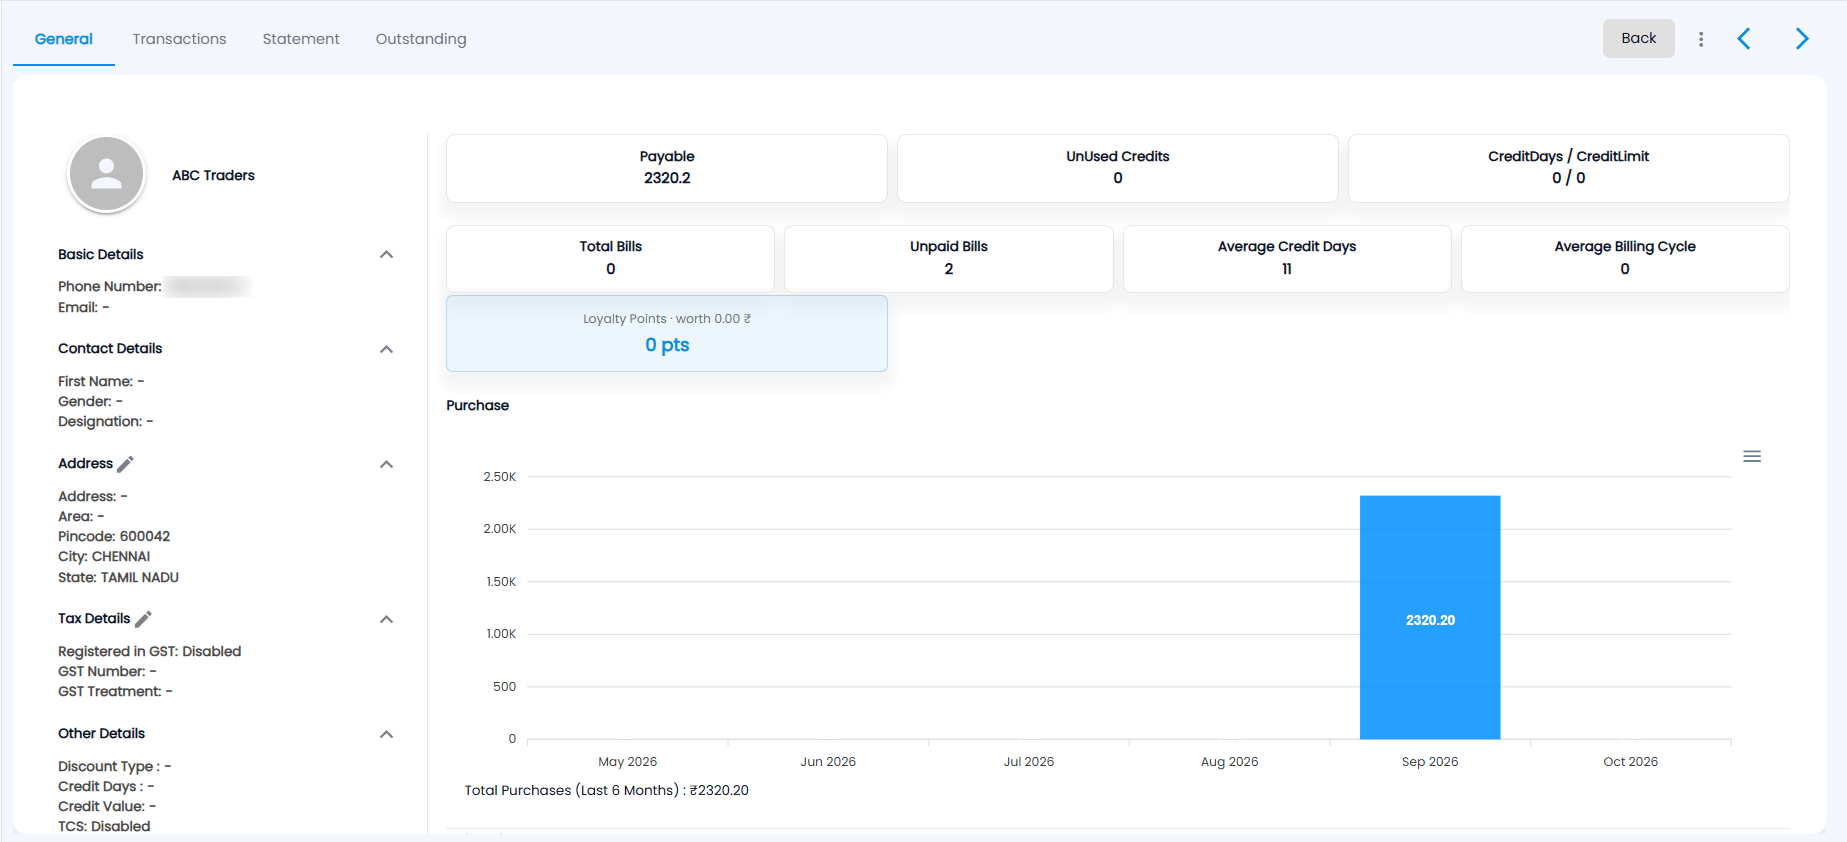Open the three-dot more options menu

pos(1701,39)
